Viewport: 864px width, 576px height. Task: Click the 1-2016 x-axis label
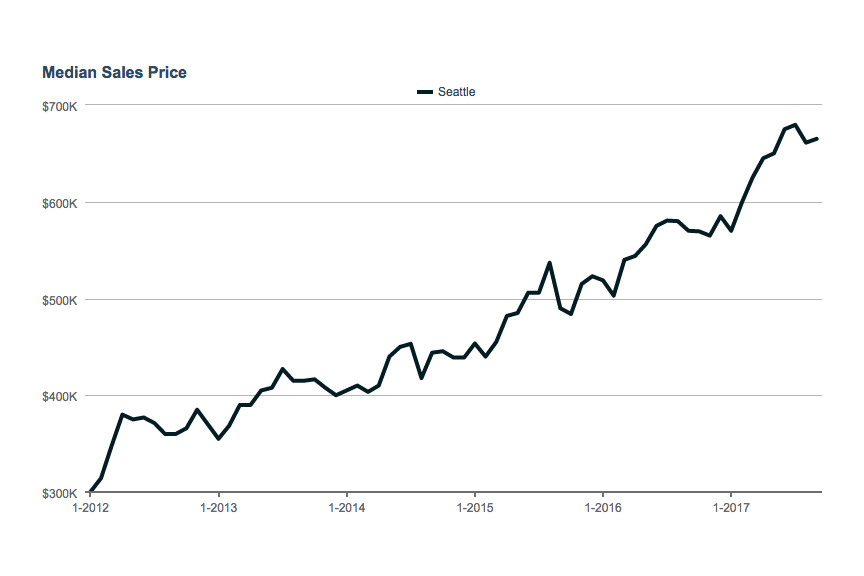602,508
